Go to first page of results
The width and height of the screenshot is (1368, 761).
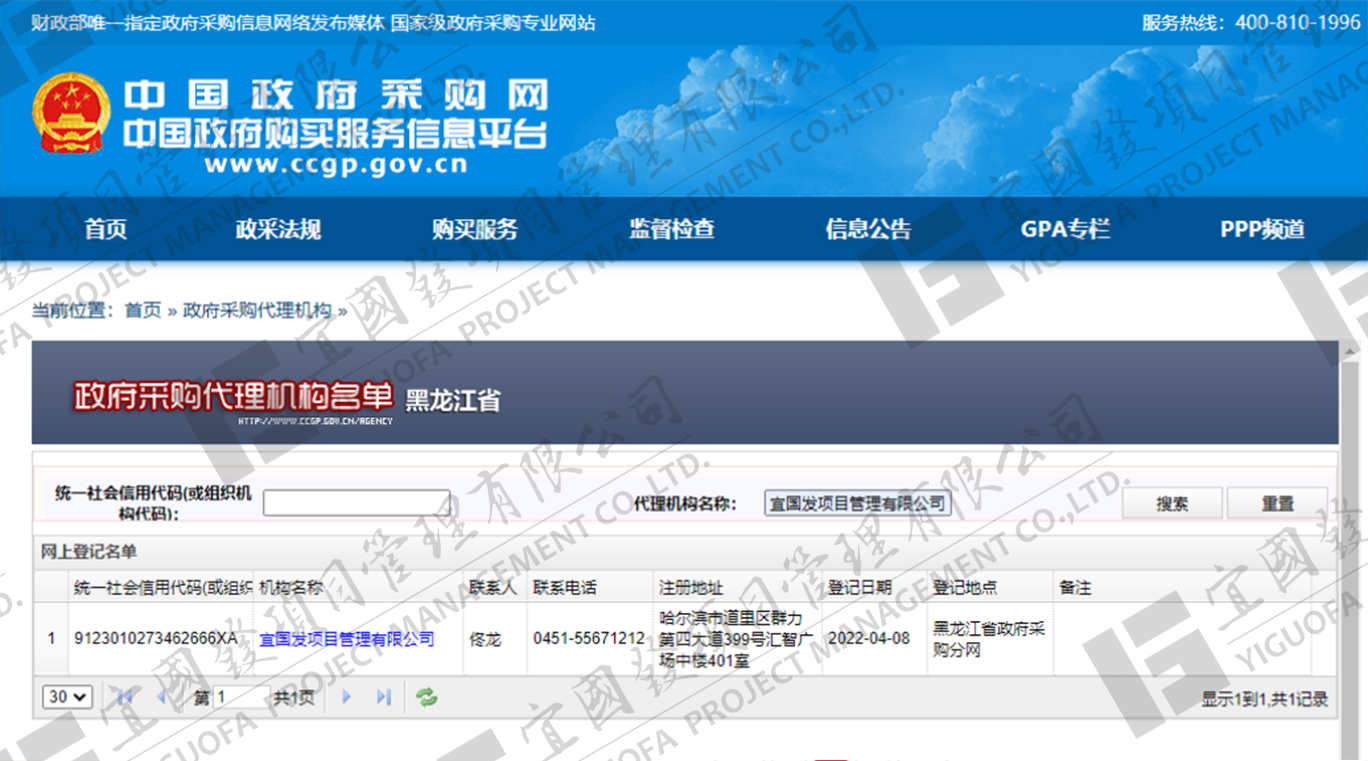[125, 697]
